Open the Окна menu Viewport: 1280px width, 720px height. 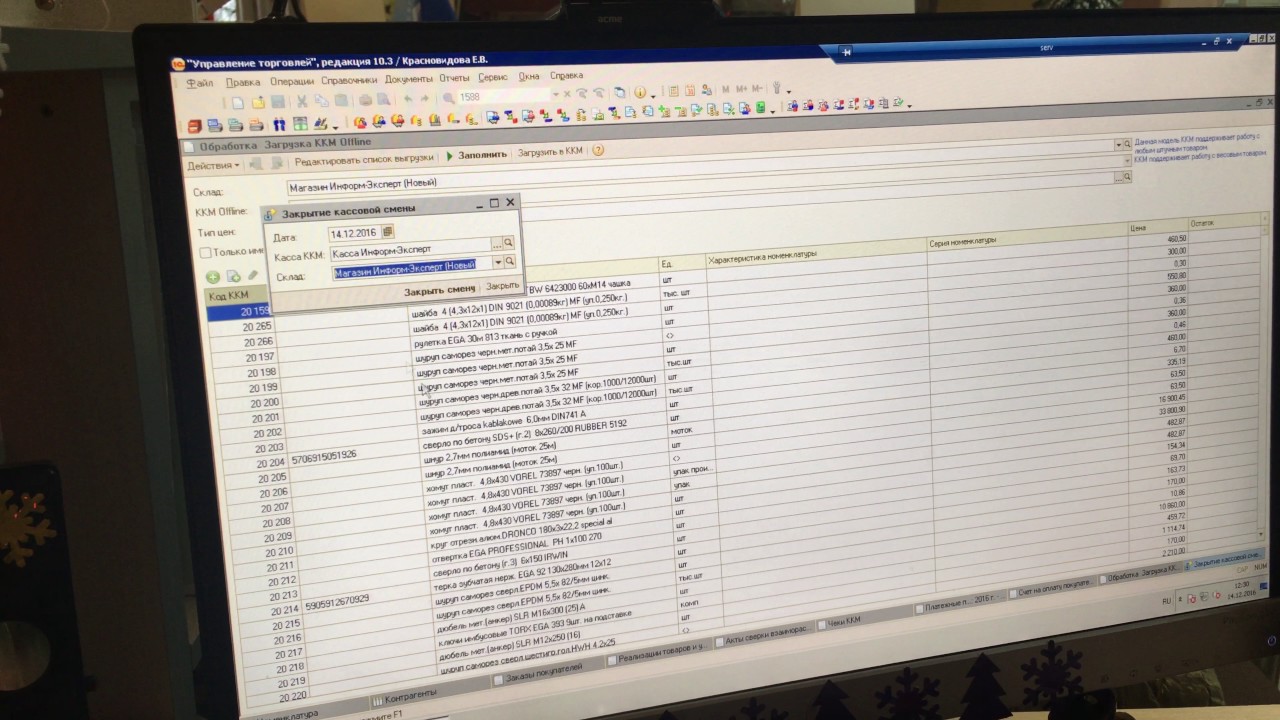(x=528, y=76)
